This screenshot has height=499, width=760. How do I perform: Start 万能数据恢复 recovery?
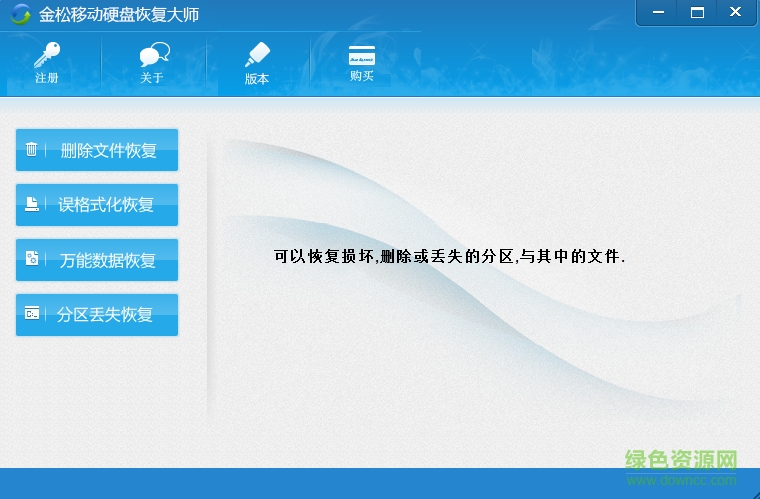pos(97,260)
